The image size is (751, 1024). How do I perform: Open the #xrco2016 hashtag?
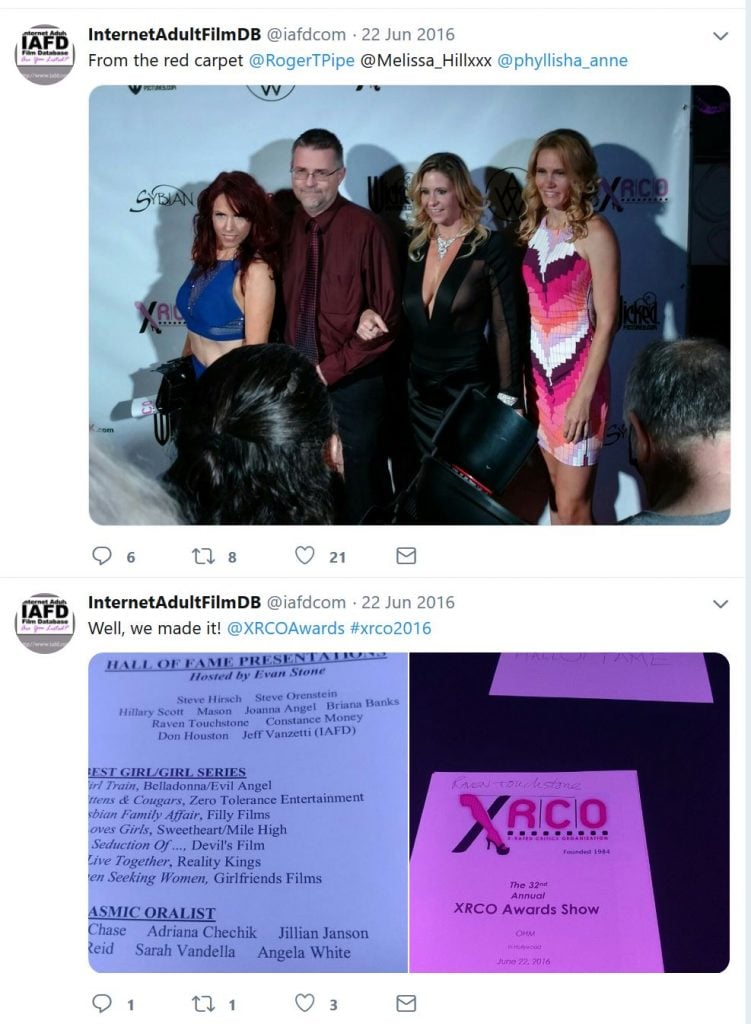coord(391,628)
